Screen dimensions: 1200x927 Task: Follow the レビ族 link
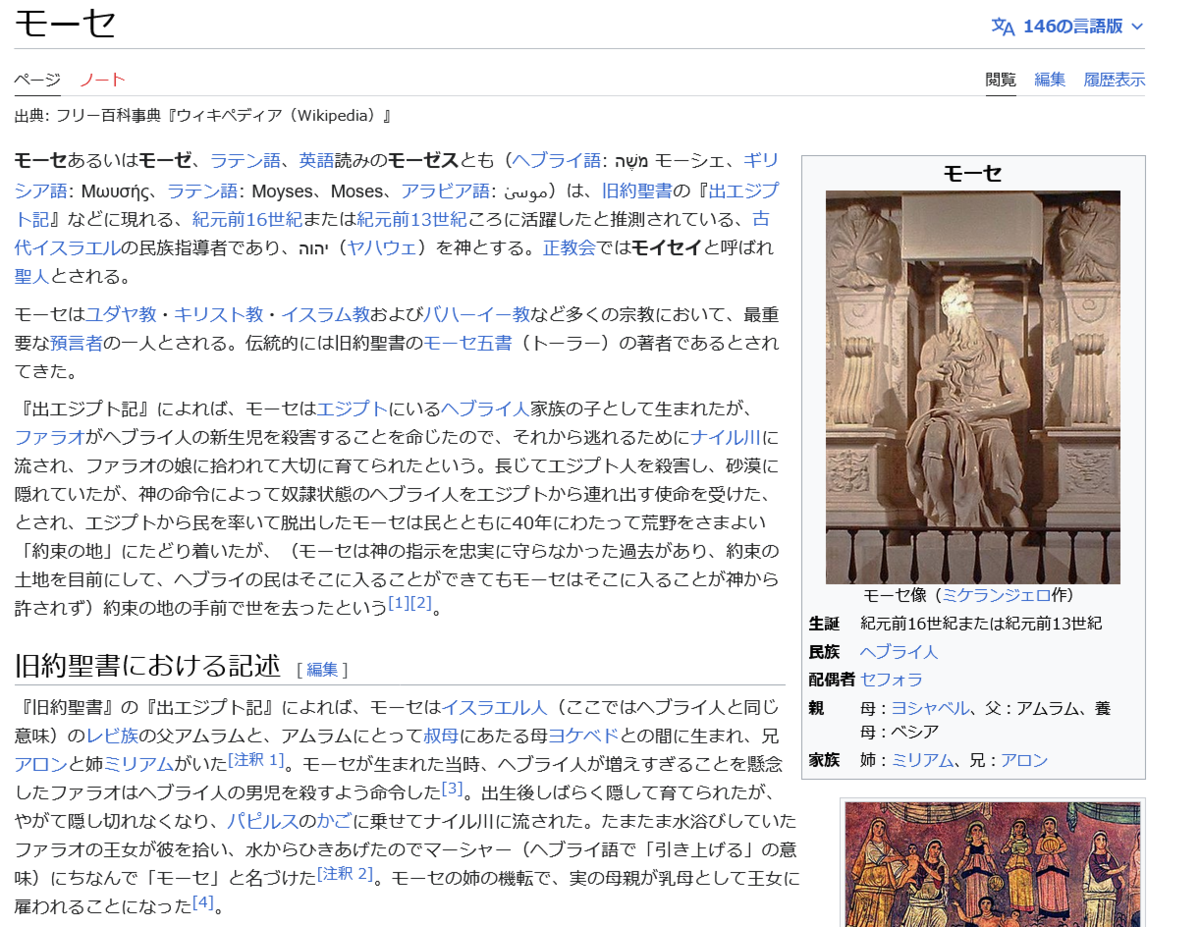click(x=112, y=736)
